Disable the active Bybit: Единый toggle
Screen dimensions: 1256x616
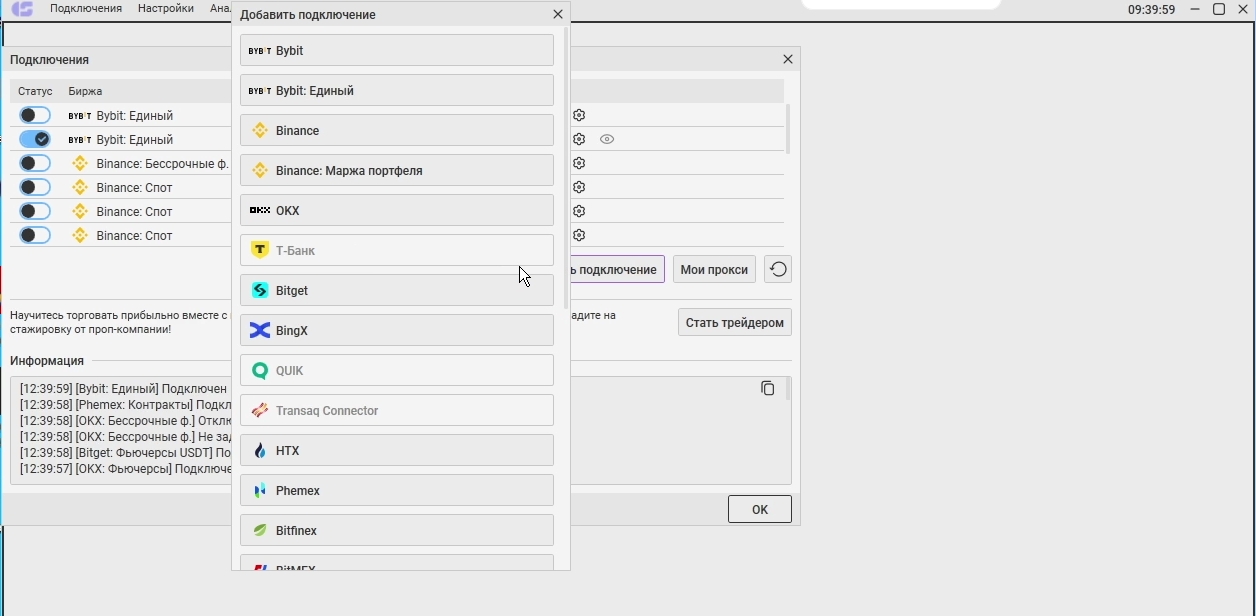click(35, 139)
